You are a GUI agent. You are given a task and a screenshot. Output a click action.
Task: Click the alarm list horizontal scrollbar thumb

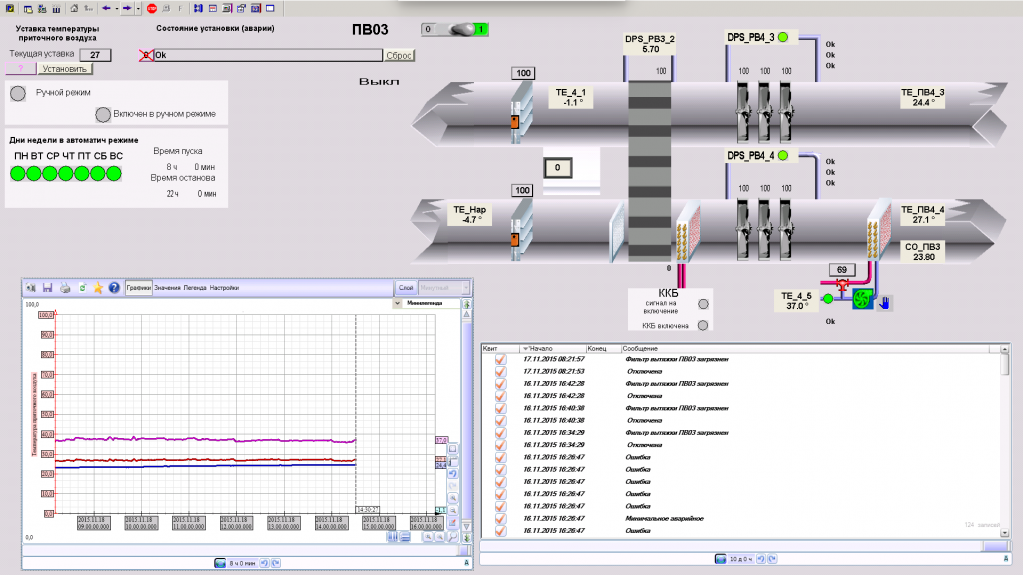[995, 546]
